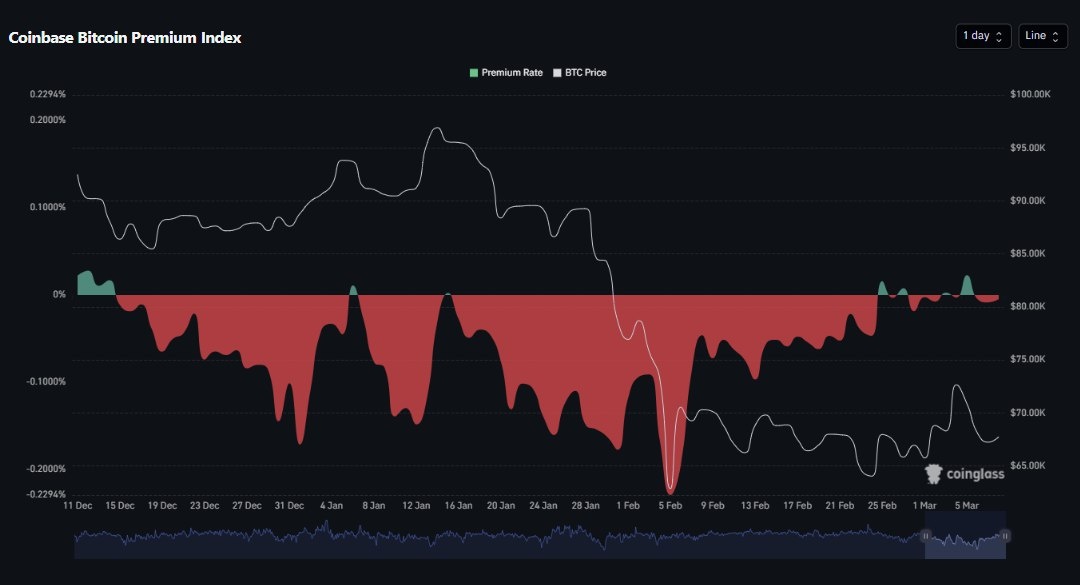Click the 0.2294% axis value

click(48, 94)
